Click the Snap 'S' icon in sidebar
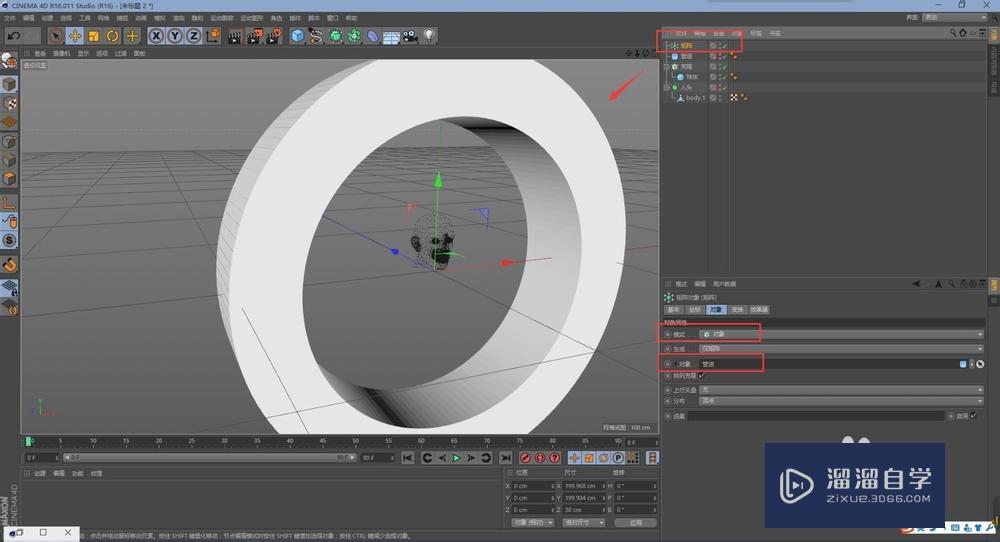Image resolution: width=1000 pixels, height=542 pixels. point(9,240)
